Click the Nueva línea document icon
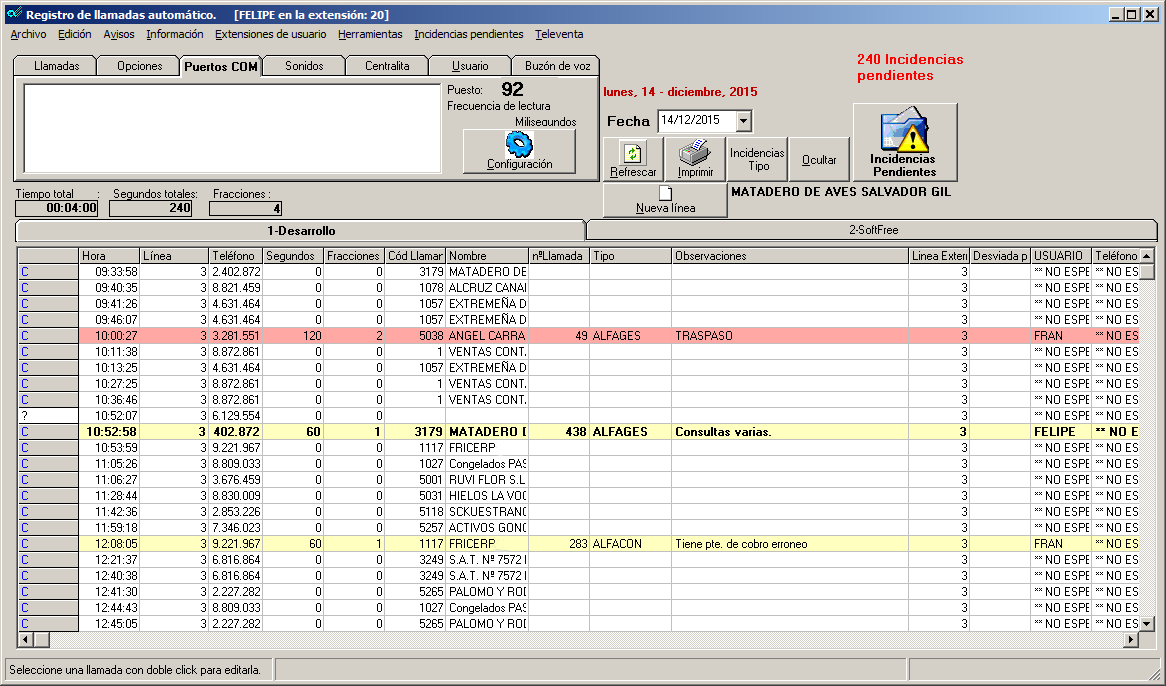 tap(664, 193)
